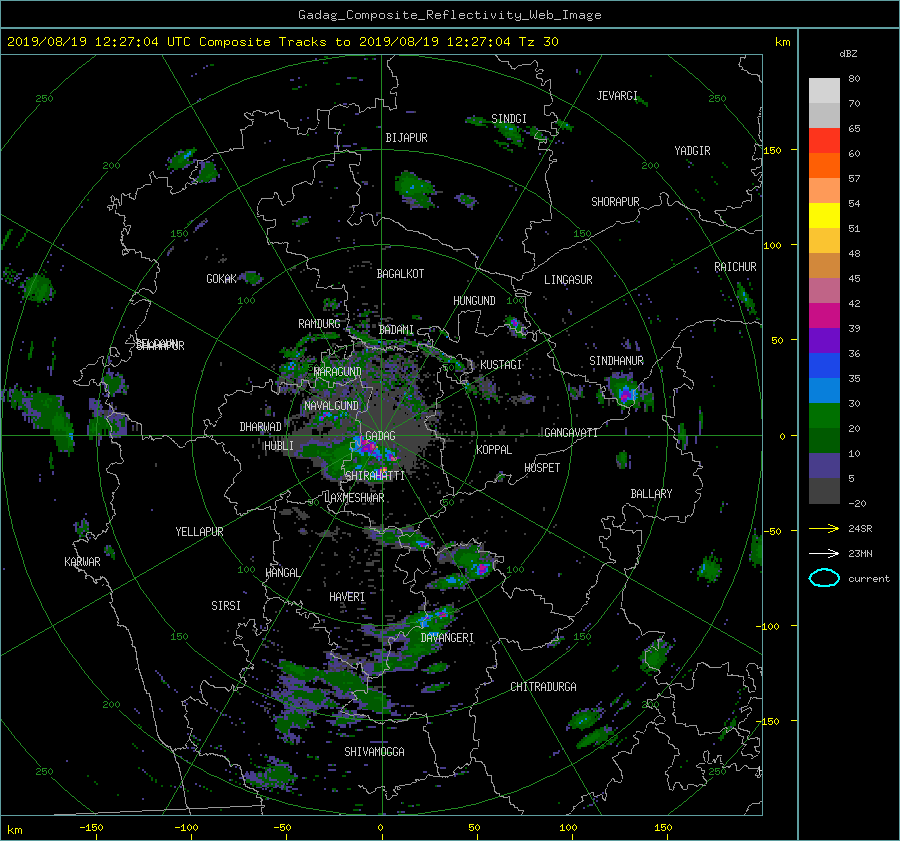Click the '-20' value on the dBZ scale

pos(857,503)
